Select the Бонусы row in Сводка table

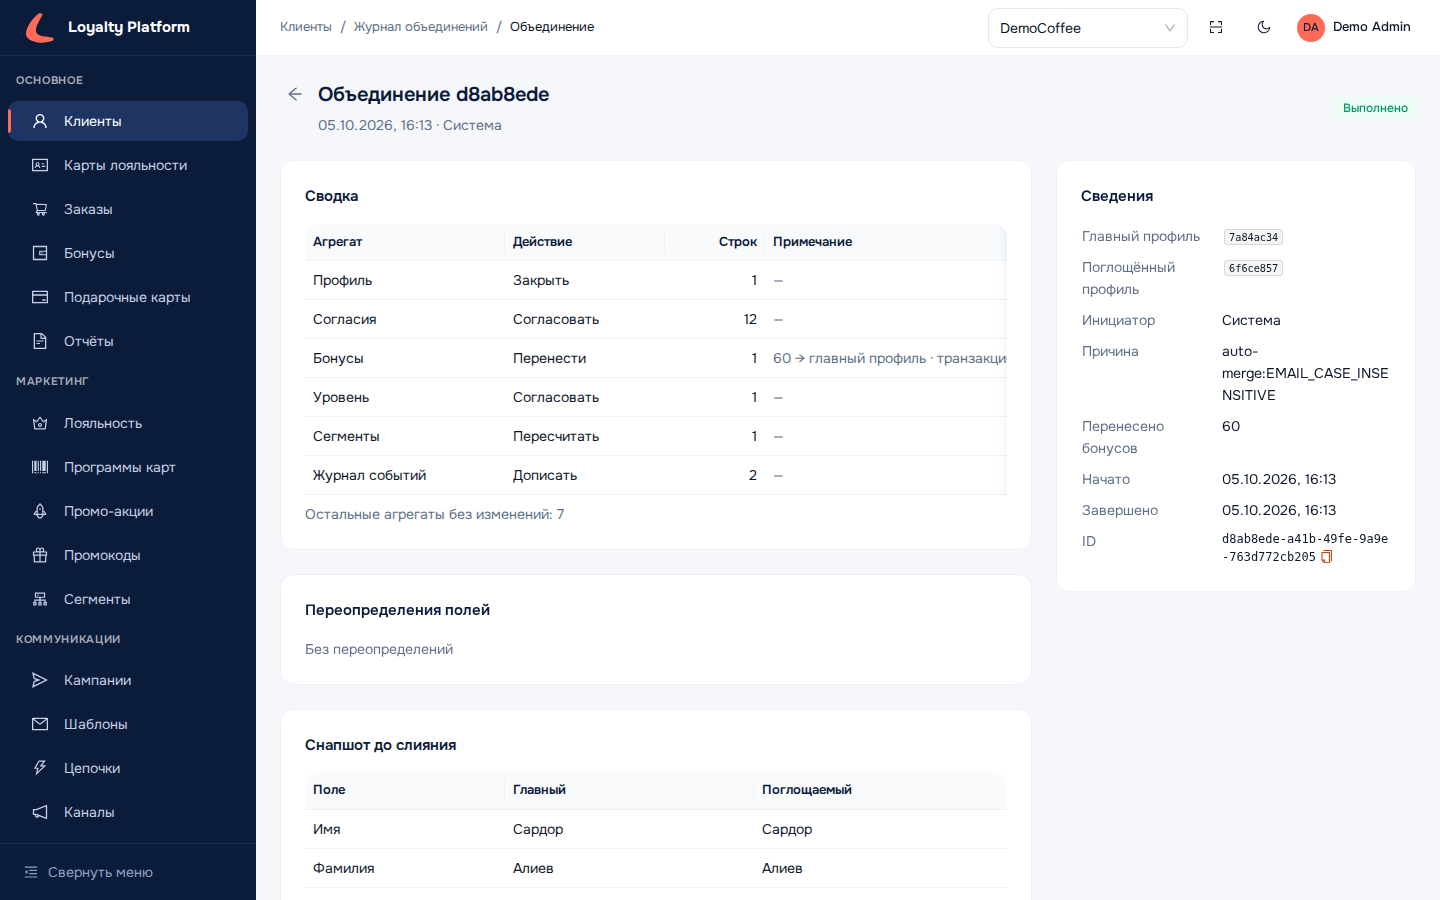coord(656,358)
